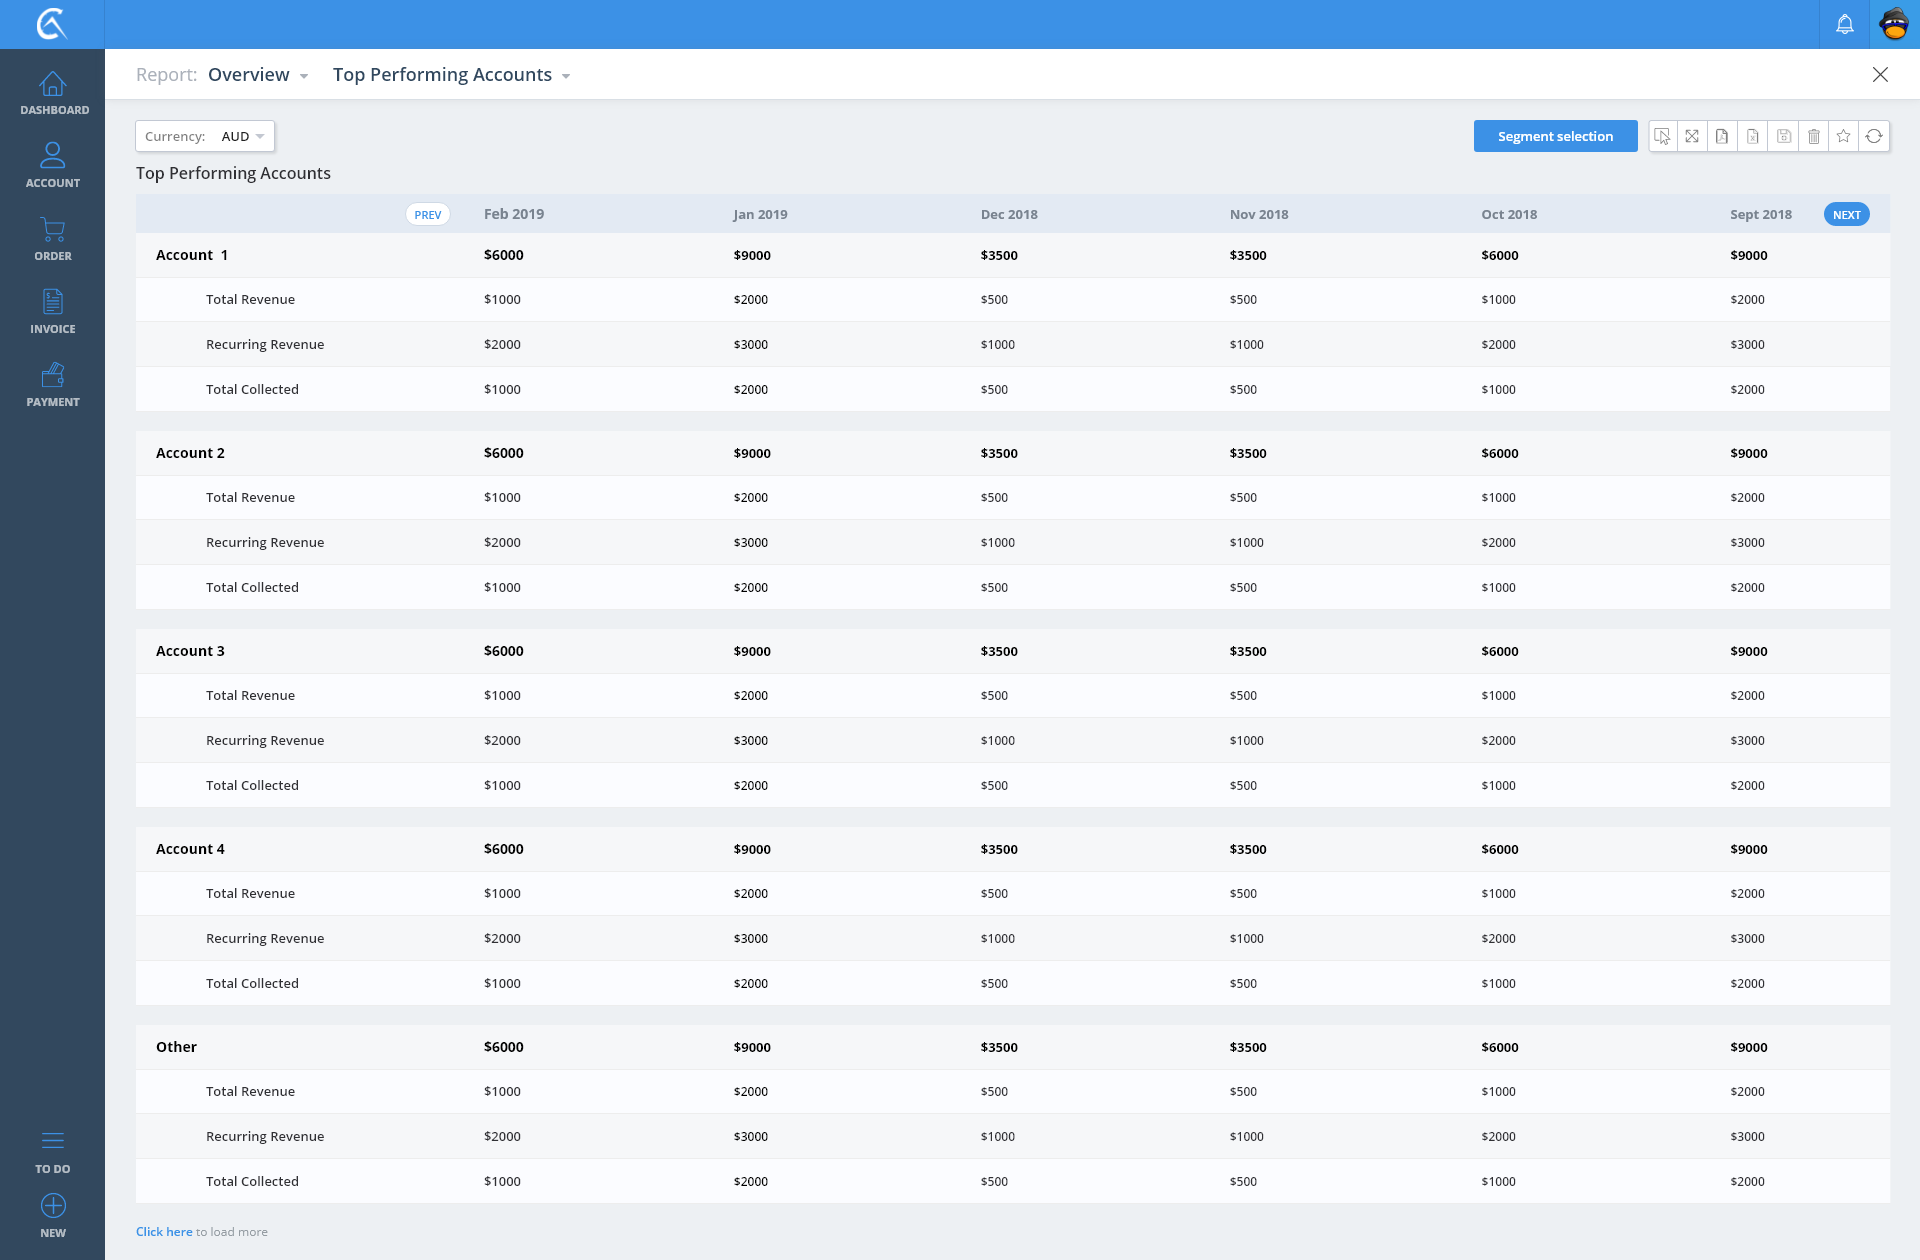
Task: Open the Payment sidebar section
Action: (x=53, y=384)
